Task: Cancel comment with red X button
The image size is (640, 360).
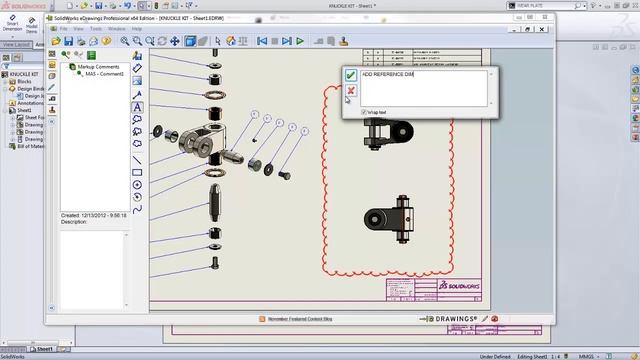Action: (351, 91)
